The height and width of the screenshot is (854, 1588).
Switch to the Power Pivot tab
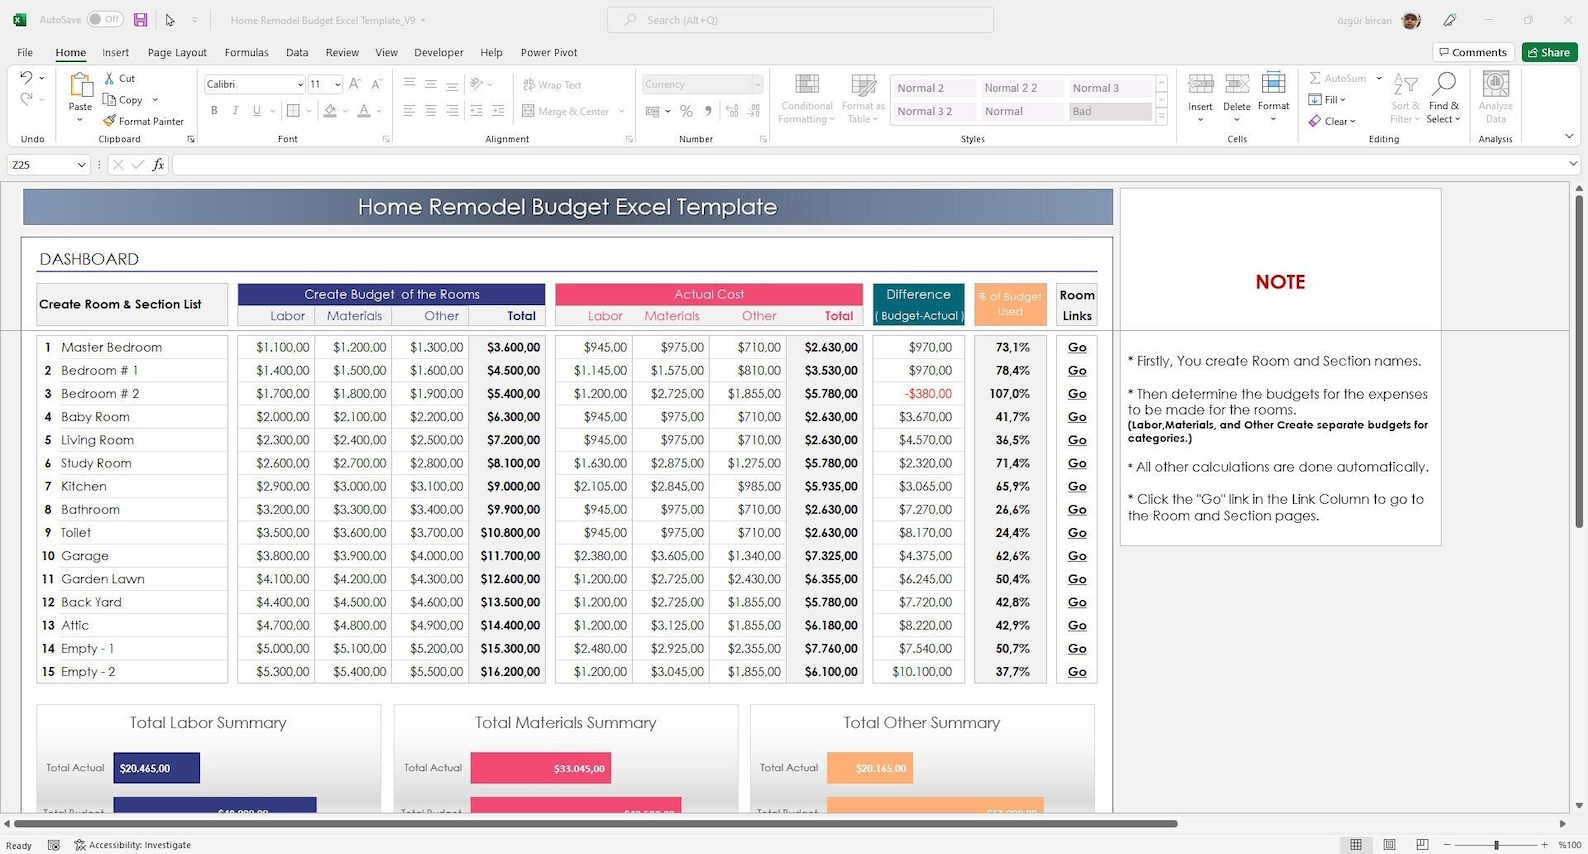pos(549,52)
